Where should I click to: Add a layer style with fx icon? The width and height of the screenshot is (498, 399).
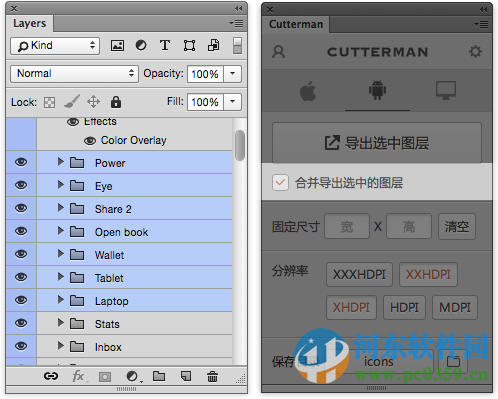point(79,377)
